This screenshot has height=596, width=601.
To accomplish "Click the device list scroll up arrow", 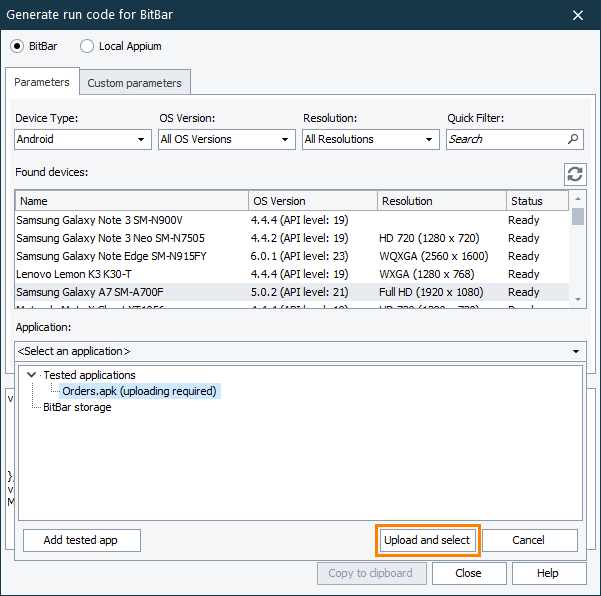I will [578, 199].
